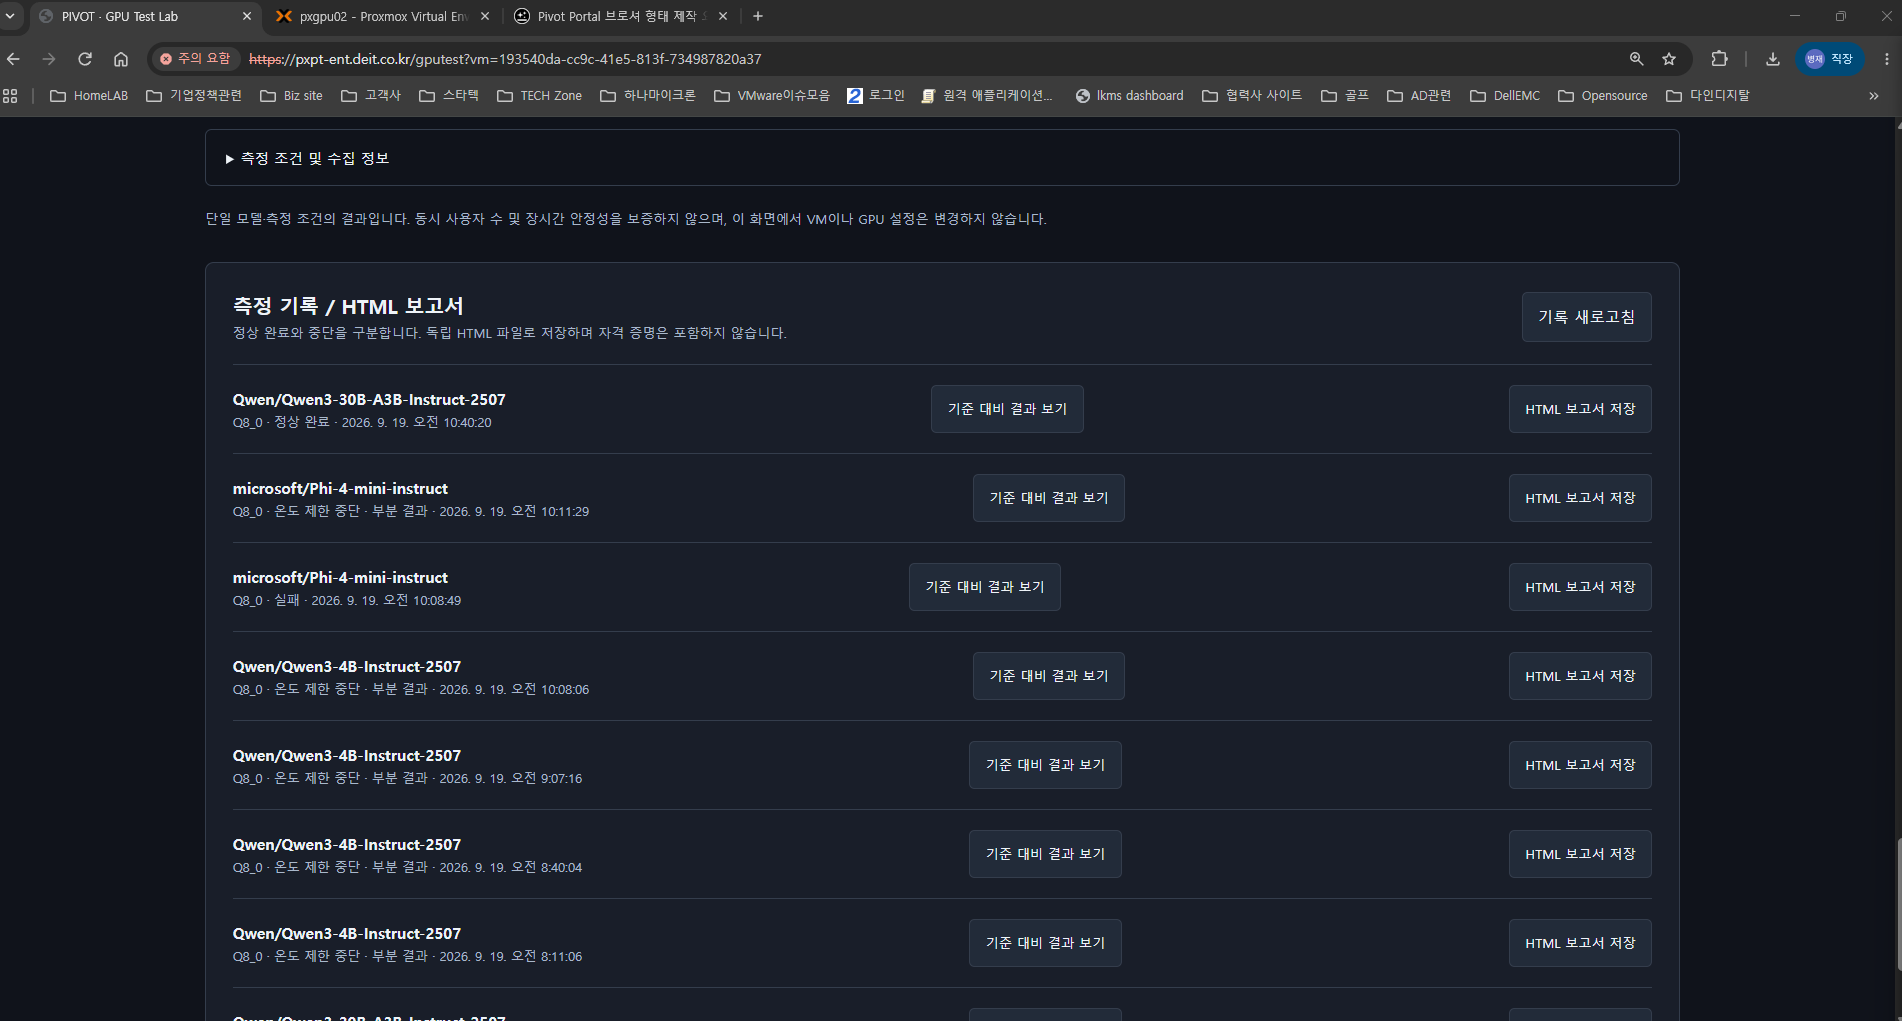This screenshot has height=1021, width=1902.
Task: View baseline results for Phi-4-mini 10:08:49 failed record
Action: click(985, 587)
